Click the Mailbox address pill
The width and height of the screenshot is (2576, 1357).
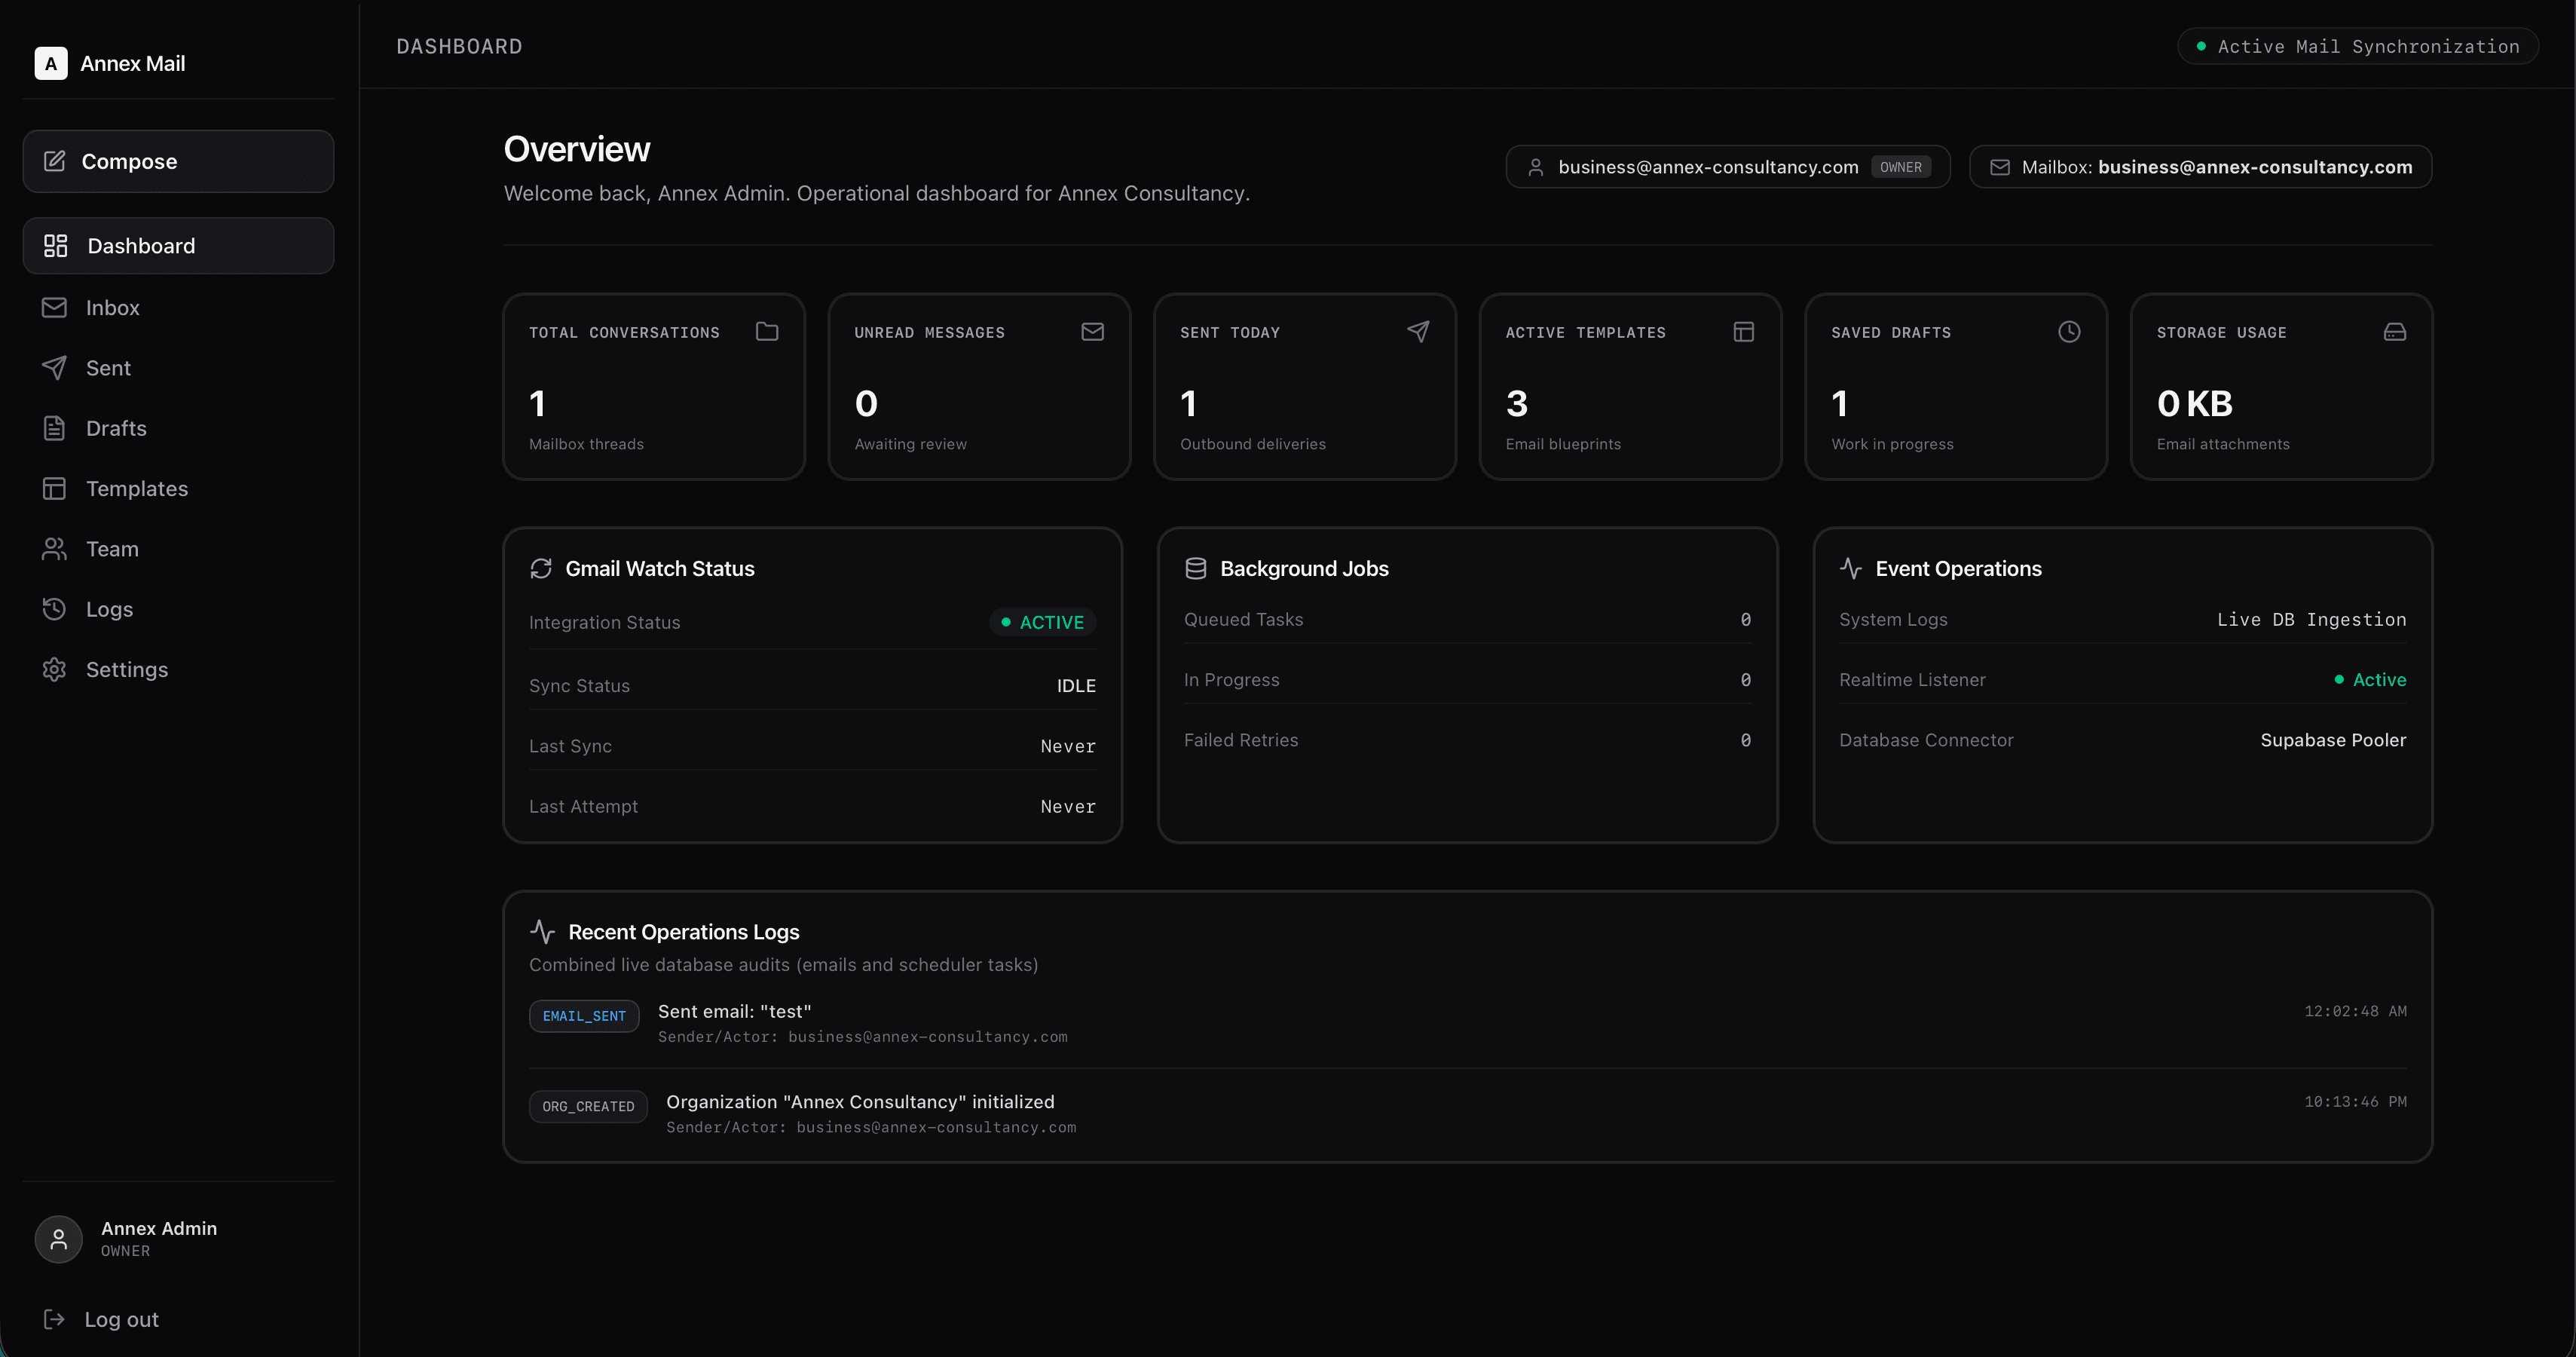click(2200, 167)
